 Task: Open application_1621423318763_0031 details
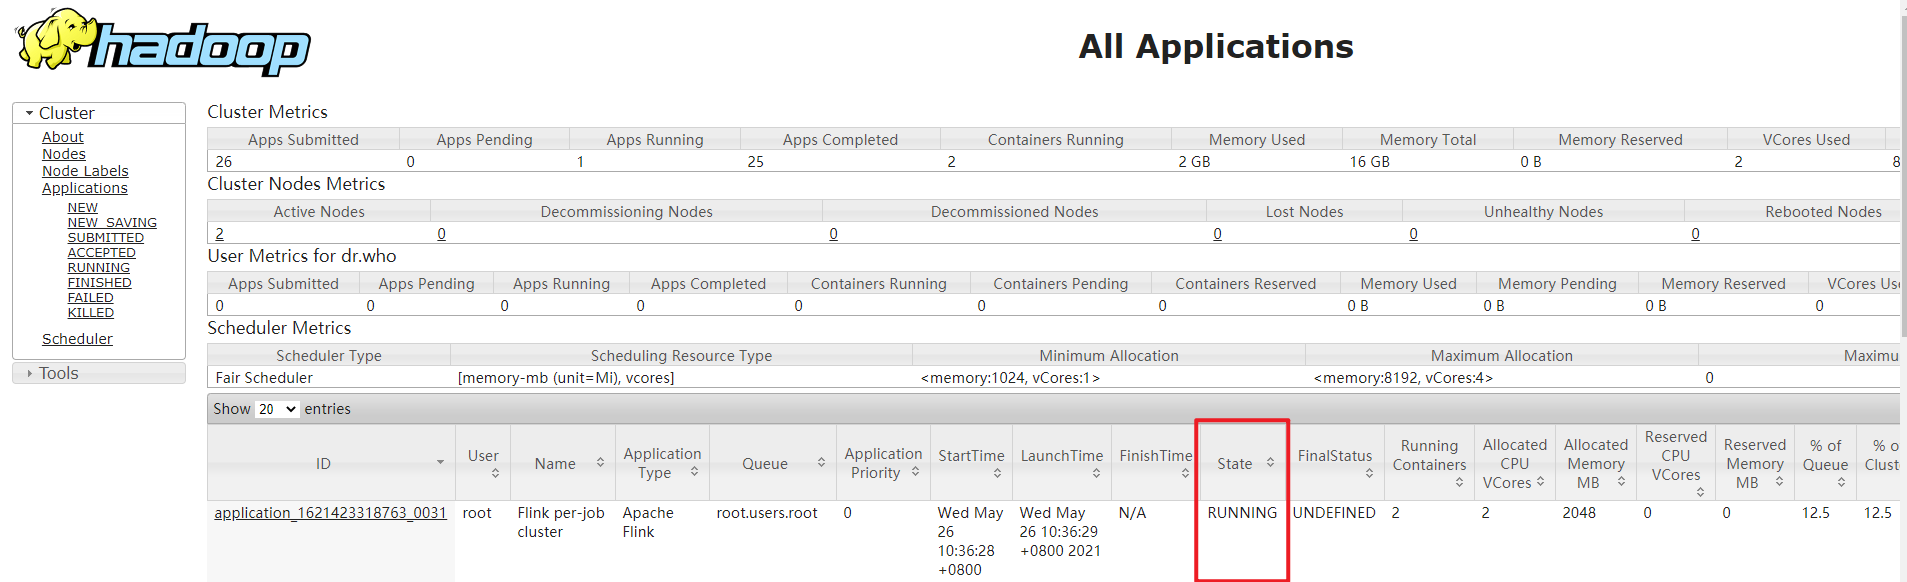point(330,513)
